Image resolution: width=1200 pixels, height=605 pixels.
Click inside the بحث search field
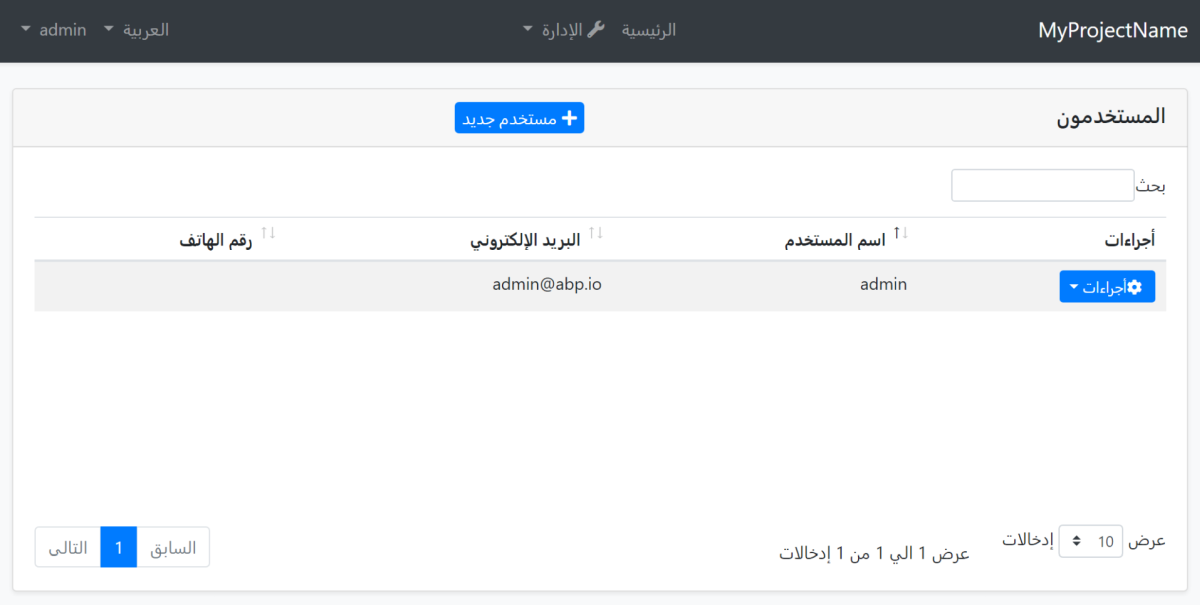1042,185
